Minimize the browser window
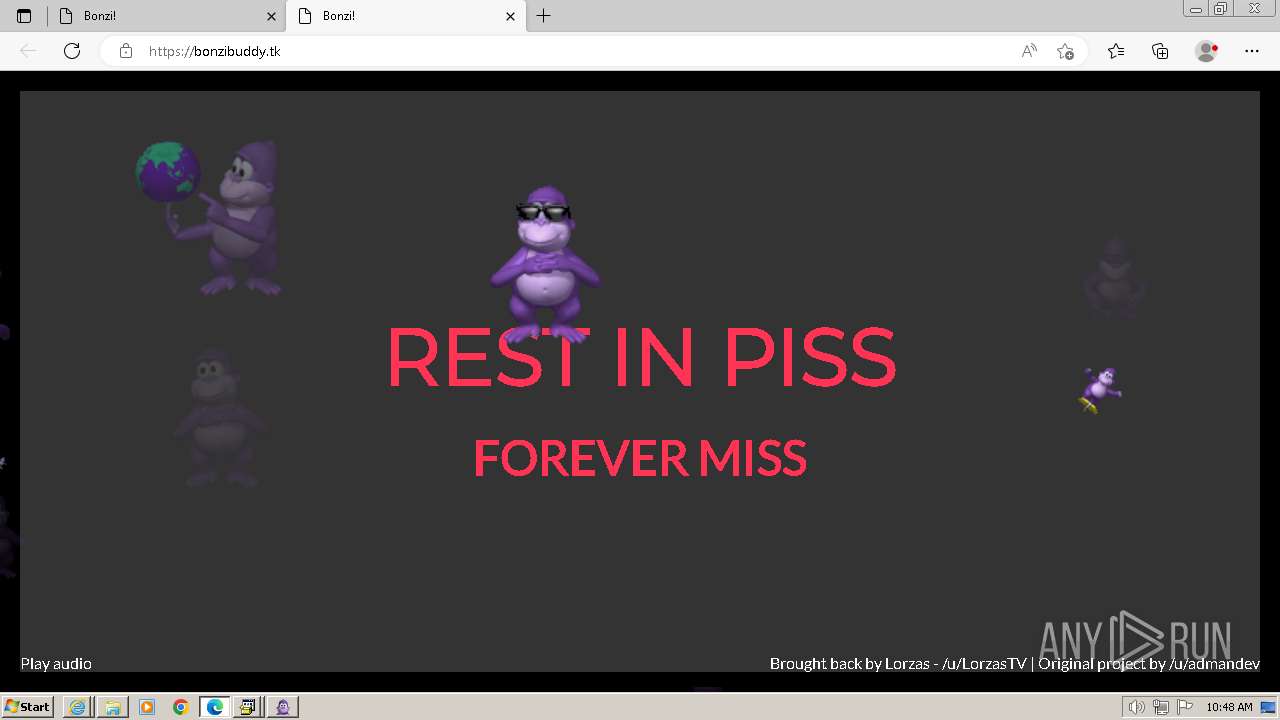The width and height of the screenshot is (1280, 720). pos(1196,9)
